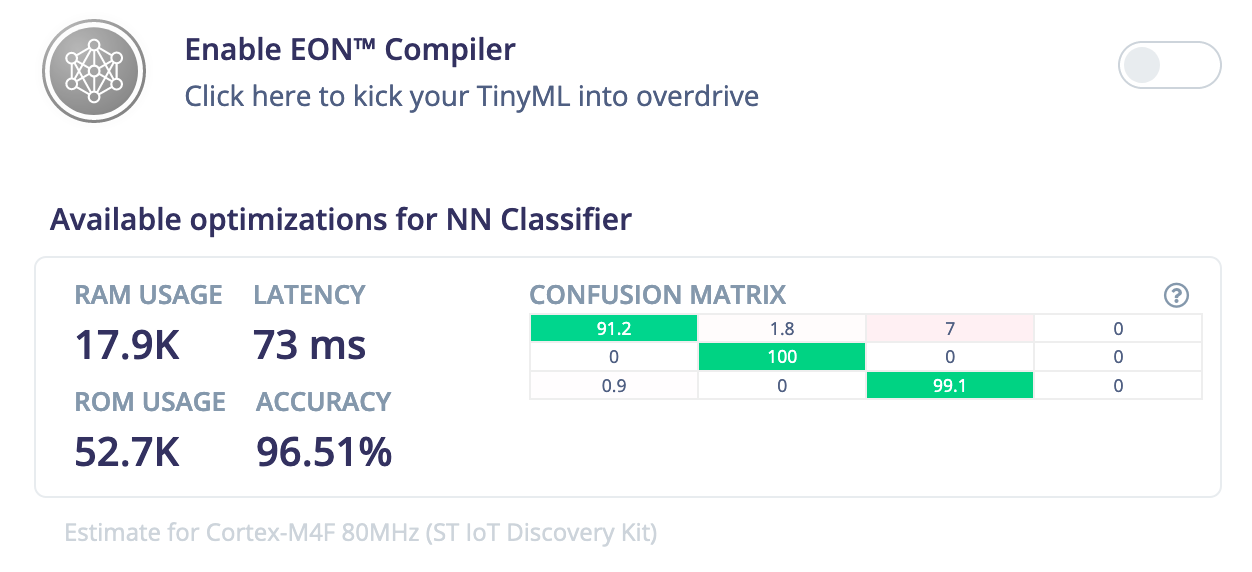Click the accuracy value 96.51%

click(x=324, y=453)
